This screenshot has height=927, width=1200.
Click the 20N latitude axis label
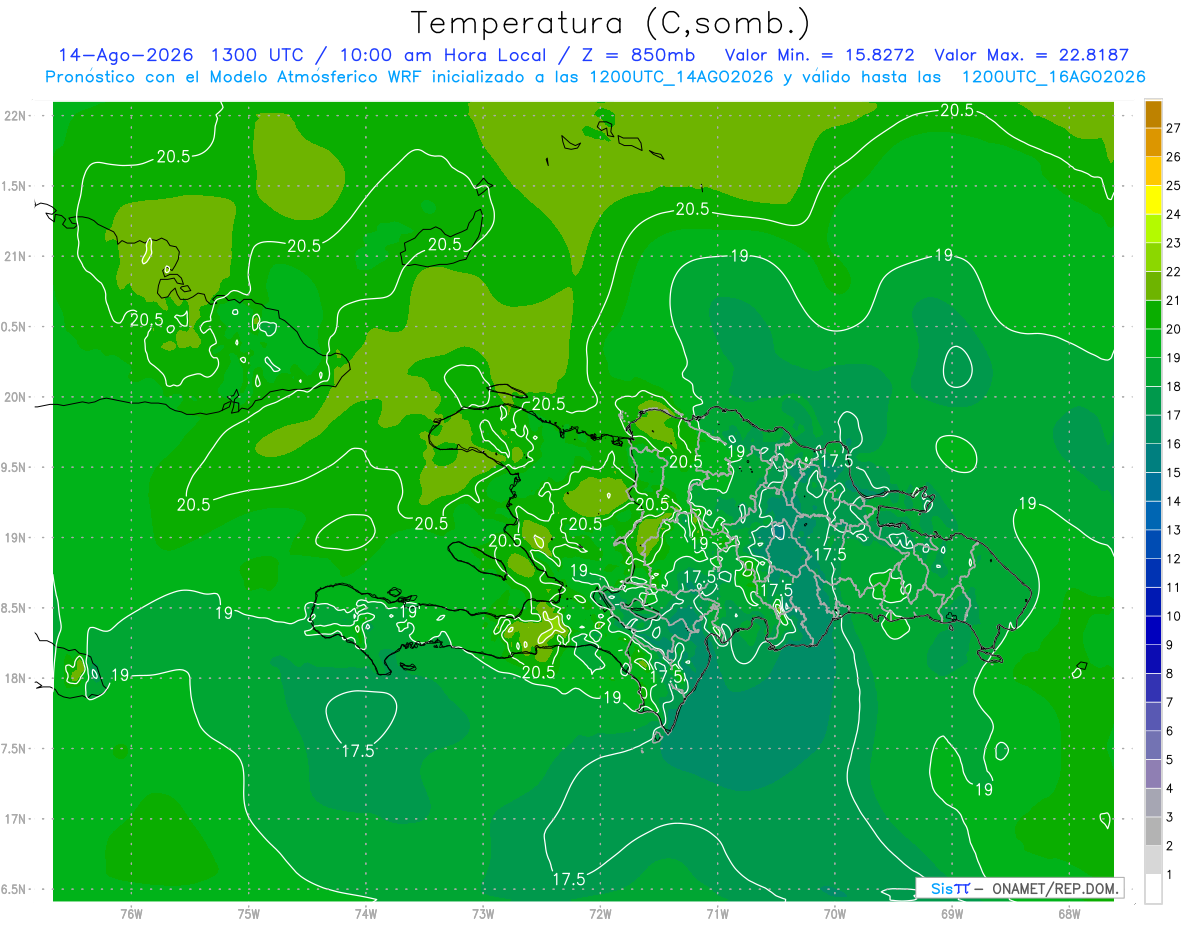pos(14,397)
